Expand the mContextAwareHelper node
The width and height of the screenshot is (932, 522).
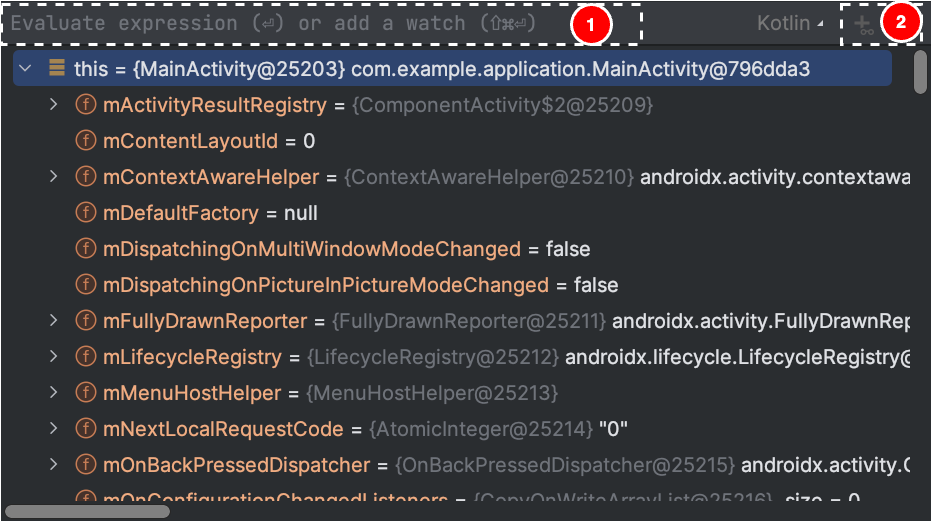pyautogui.click(x=54, y=177)
